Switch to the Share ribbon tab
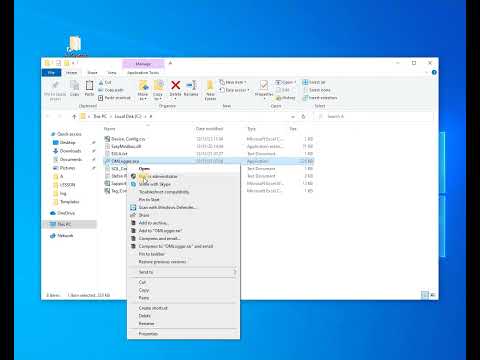The image size is (480, 360). 92,72
